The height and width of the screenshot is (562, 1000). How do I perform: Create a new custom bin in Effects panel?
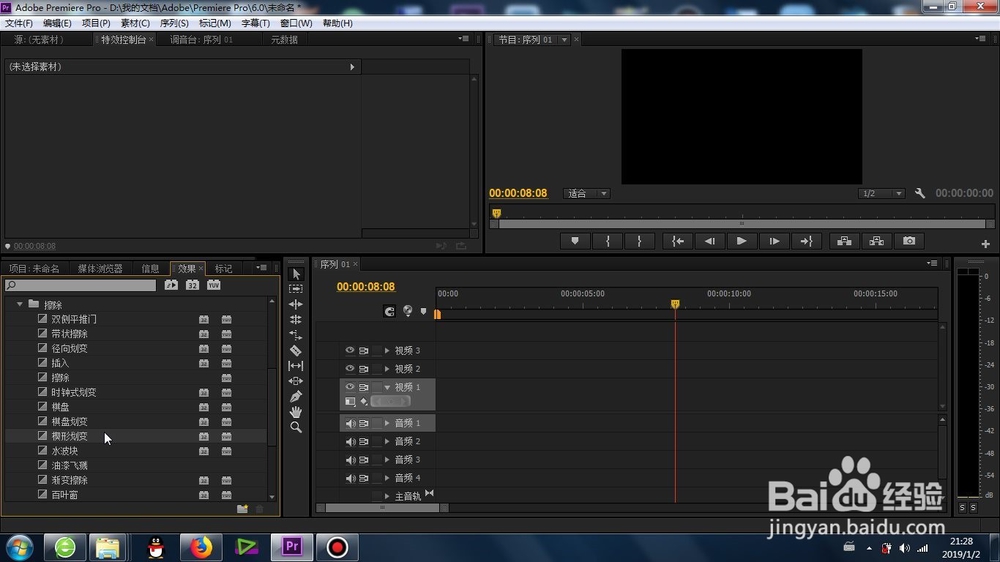[242, 508]
